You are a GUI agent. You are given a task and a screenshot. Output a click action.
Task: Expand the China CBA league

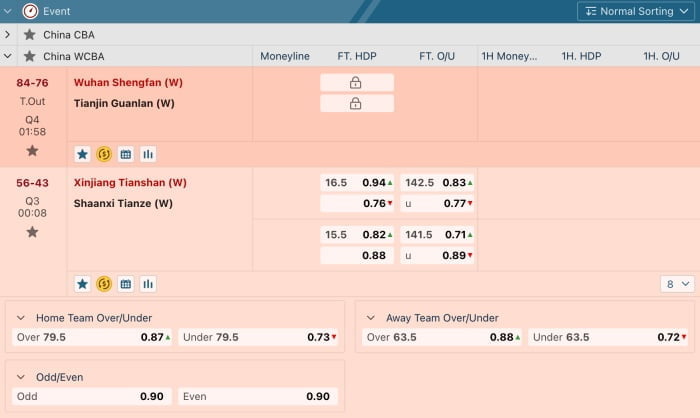tap(8, 34)
